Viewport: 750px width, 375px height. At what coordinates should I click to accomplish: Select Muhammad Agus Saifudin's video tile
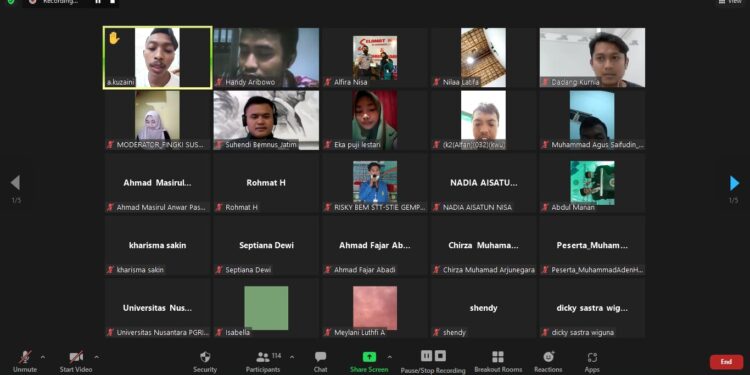[x=592, y=120]
